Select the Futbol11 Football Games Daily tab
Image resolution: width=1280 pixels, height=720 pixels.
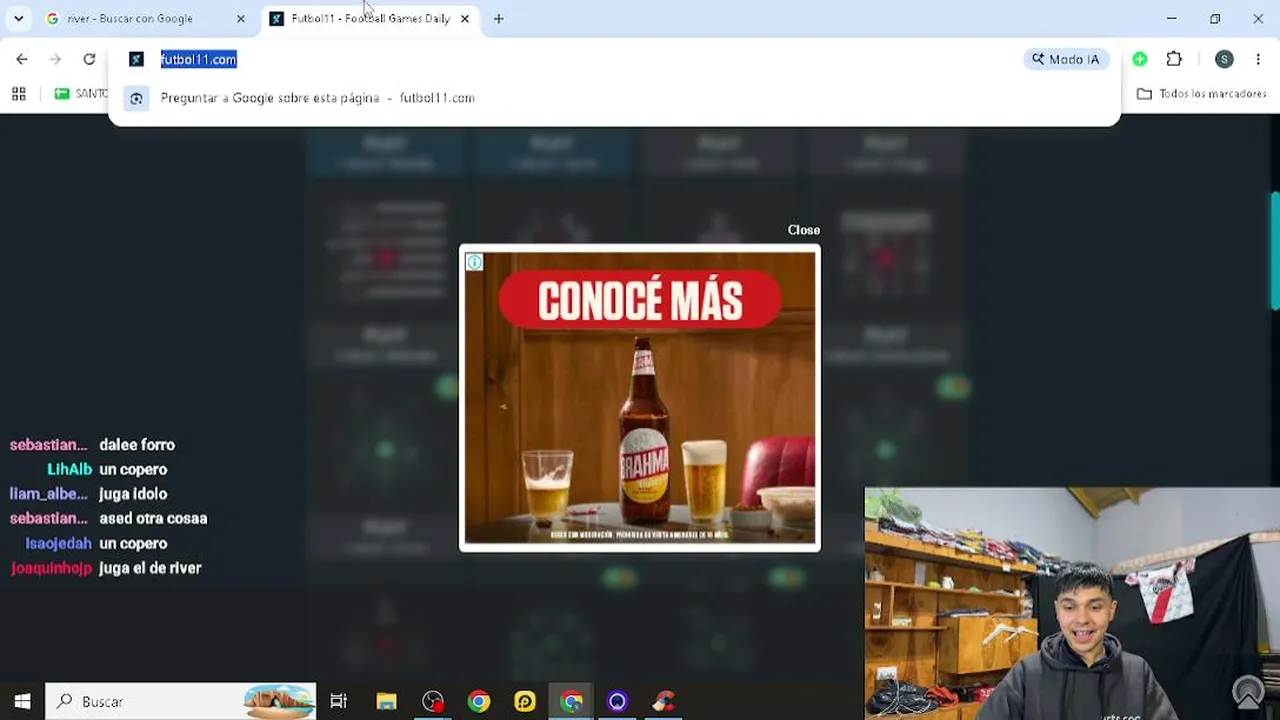pyautogui.click(x=370, y=18)
